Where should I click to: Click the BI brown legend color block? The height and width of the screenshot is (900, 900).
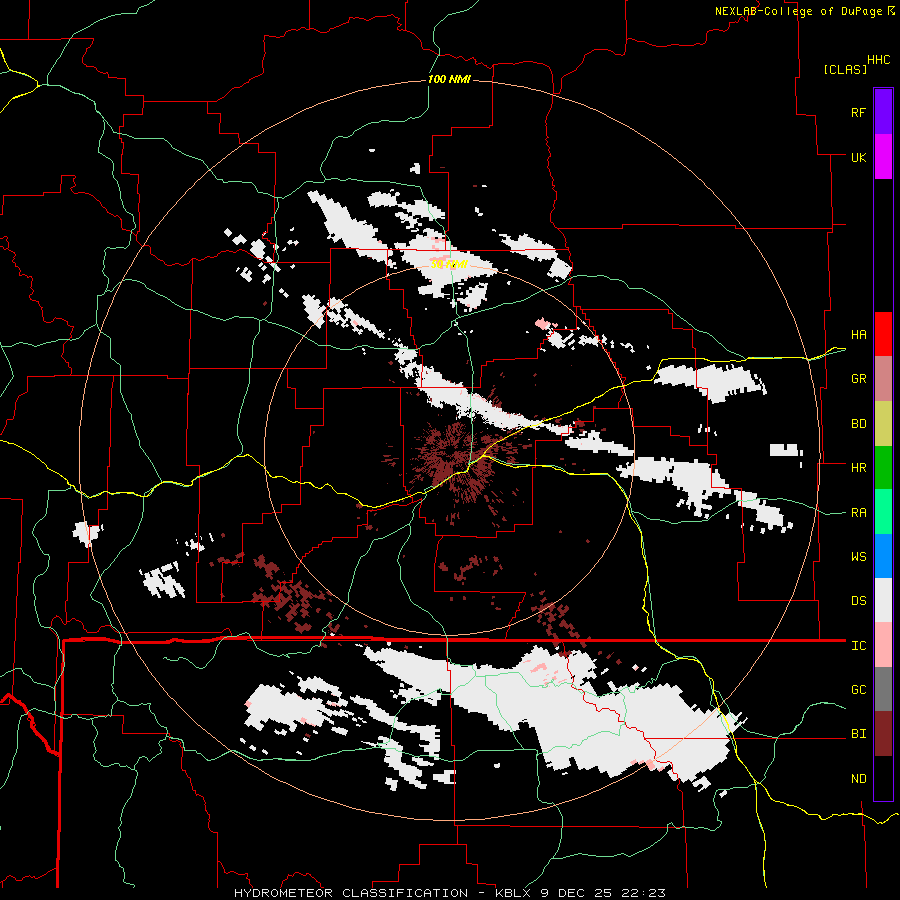click(x=883, y=734)
